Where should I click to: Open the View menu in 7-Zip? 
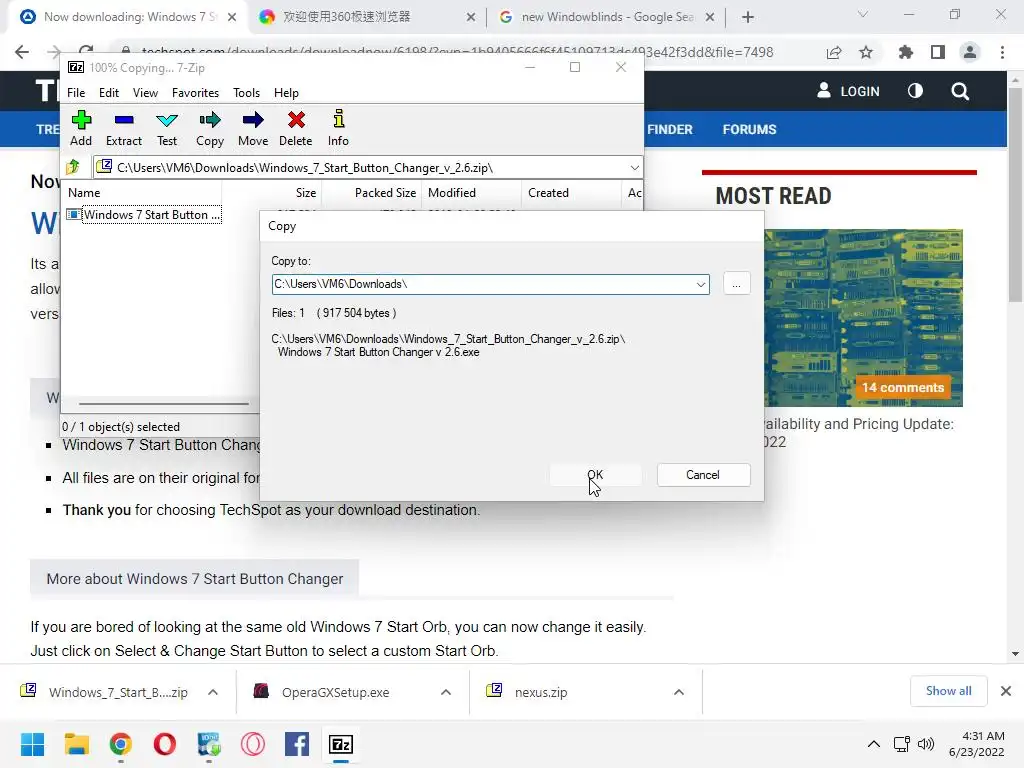(x=145, y=93)
